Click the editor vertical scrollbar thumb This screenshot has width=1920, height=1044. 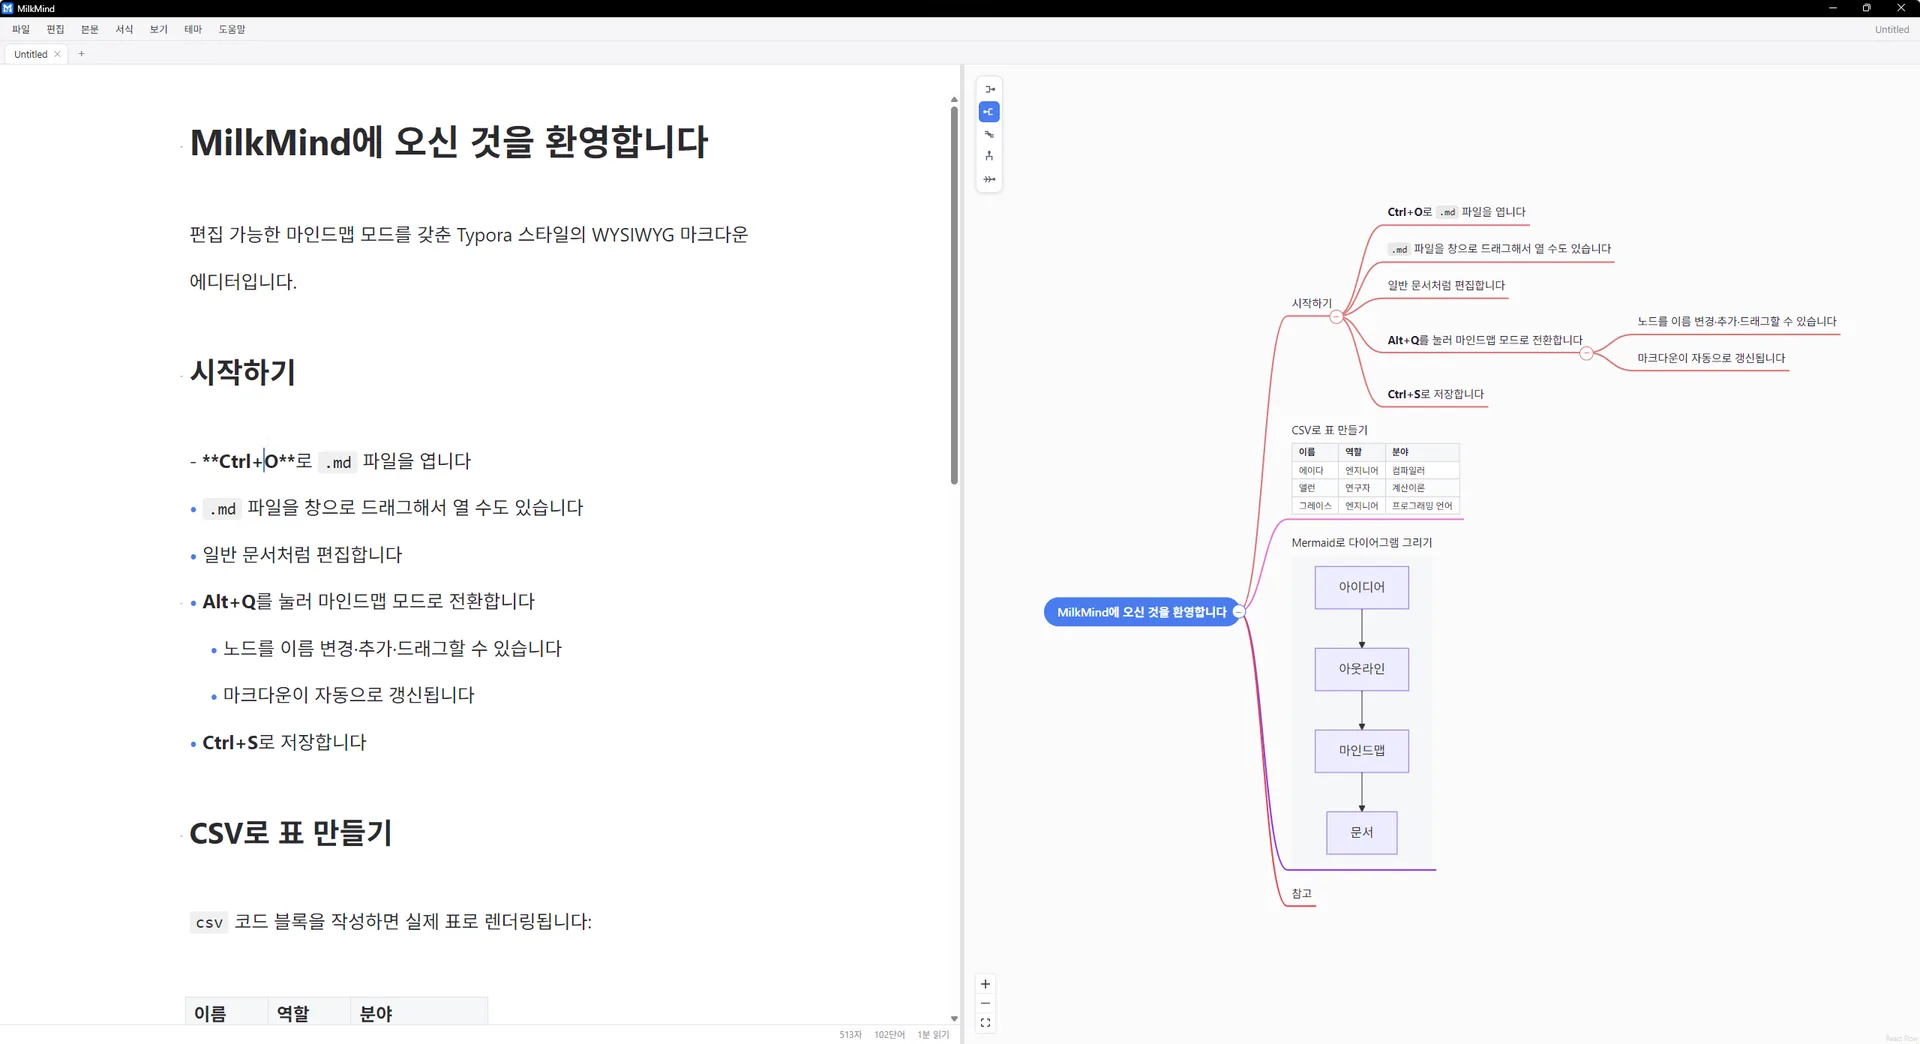point(954,296)
